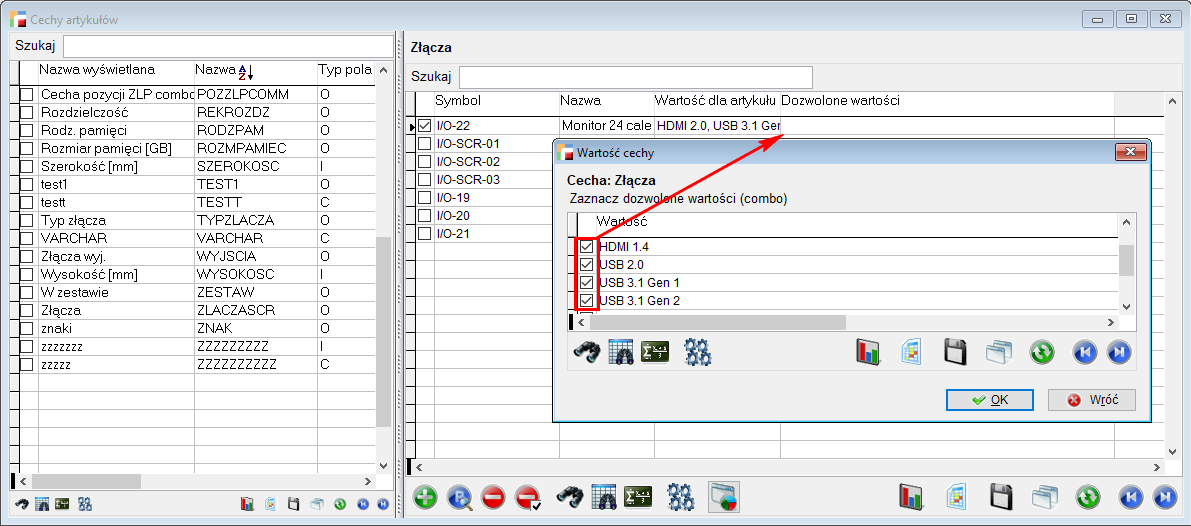Refresh the left features list
Image resolution: width=1191 pixels, height=526 pixels.
click(x=340, y=503)
